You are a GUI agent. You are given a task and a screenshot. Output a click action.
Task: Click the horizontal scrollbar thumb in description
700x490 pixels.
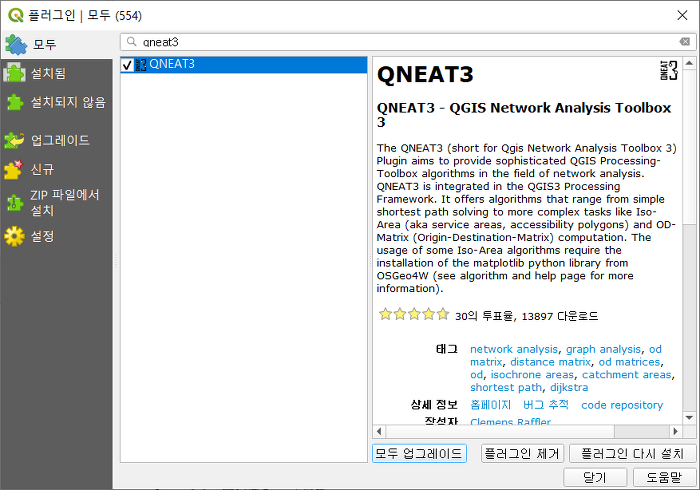[x=500, y=431]
